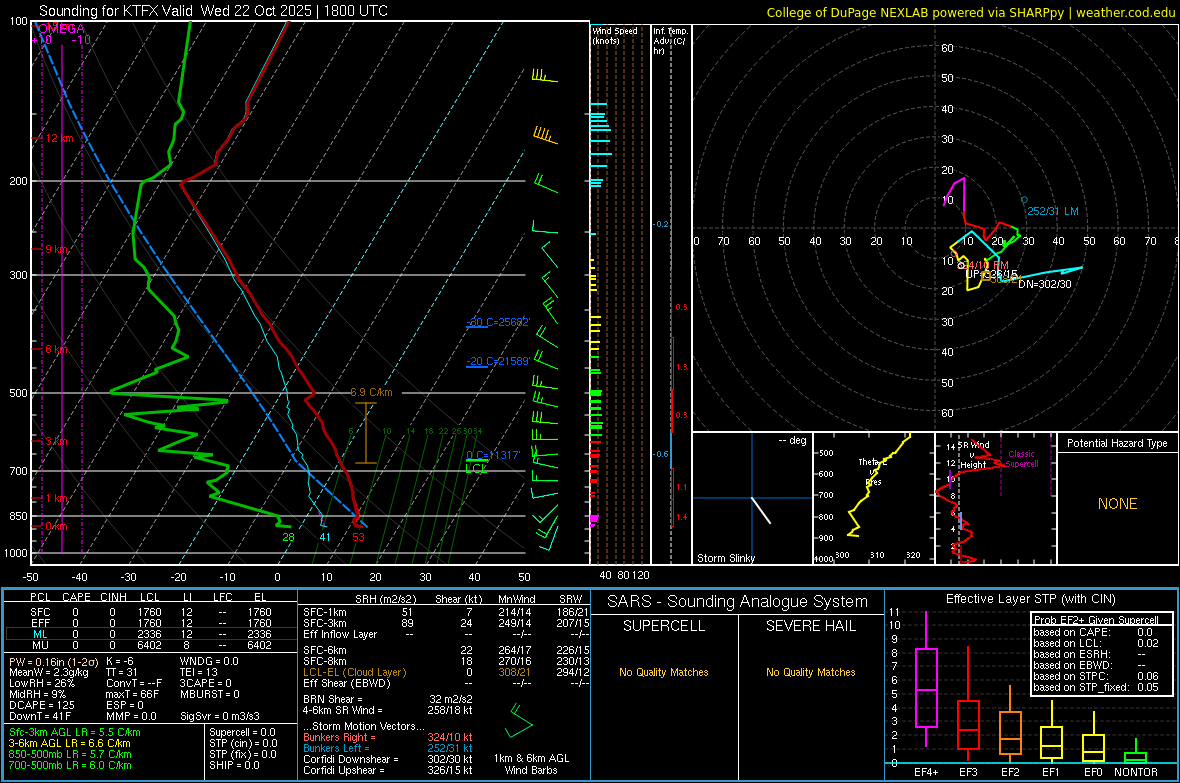Click the SFC-6km shear row
This screenshot has width=1180, height=783.
[x=446, y=650]
